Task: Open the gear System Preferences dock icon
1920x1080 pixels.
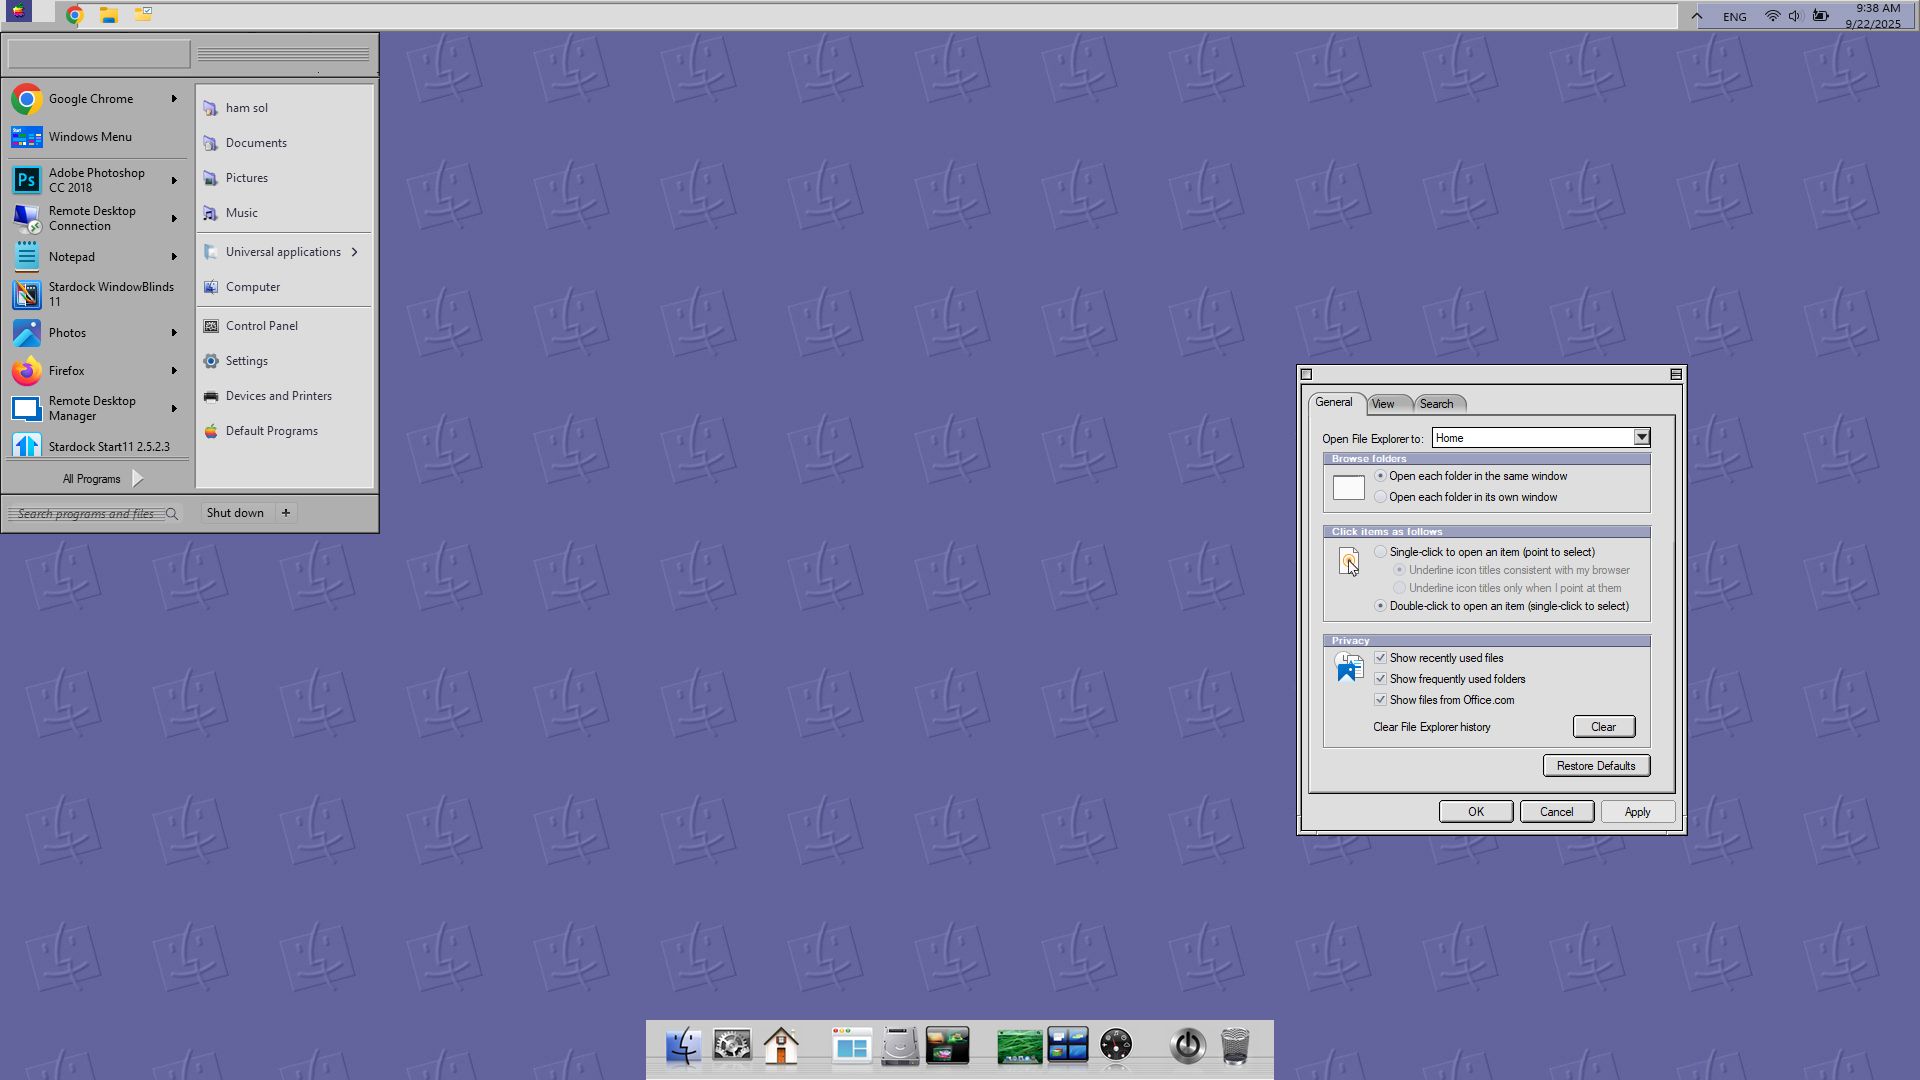Action: tap(732, 1046)
